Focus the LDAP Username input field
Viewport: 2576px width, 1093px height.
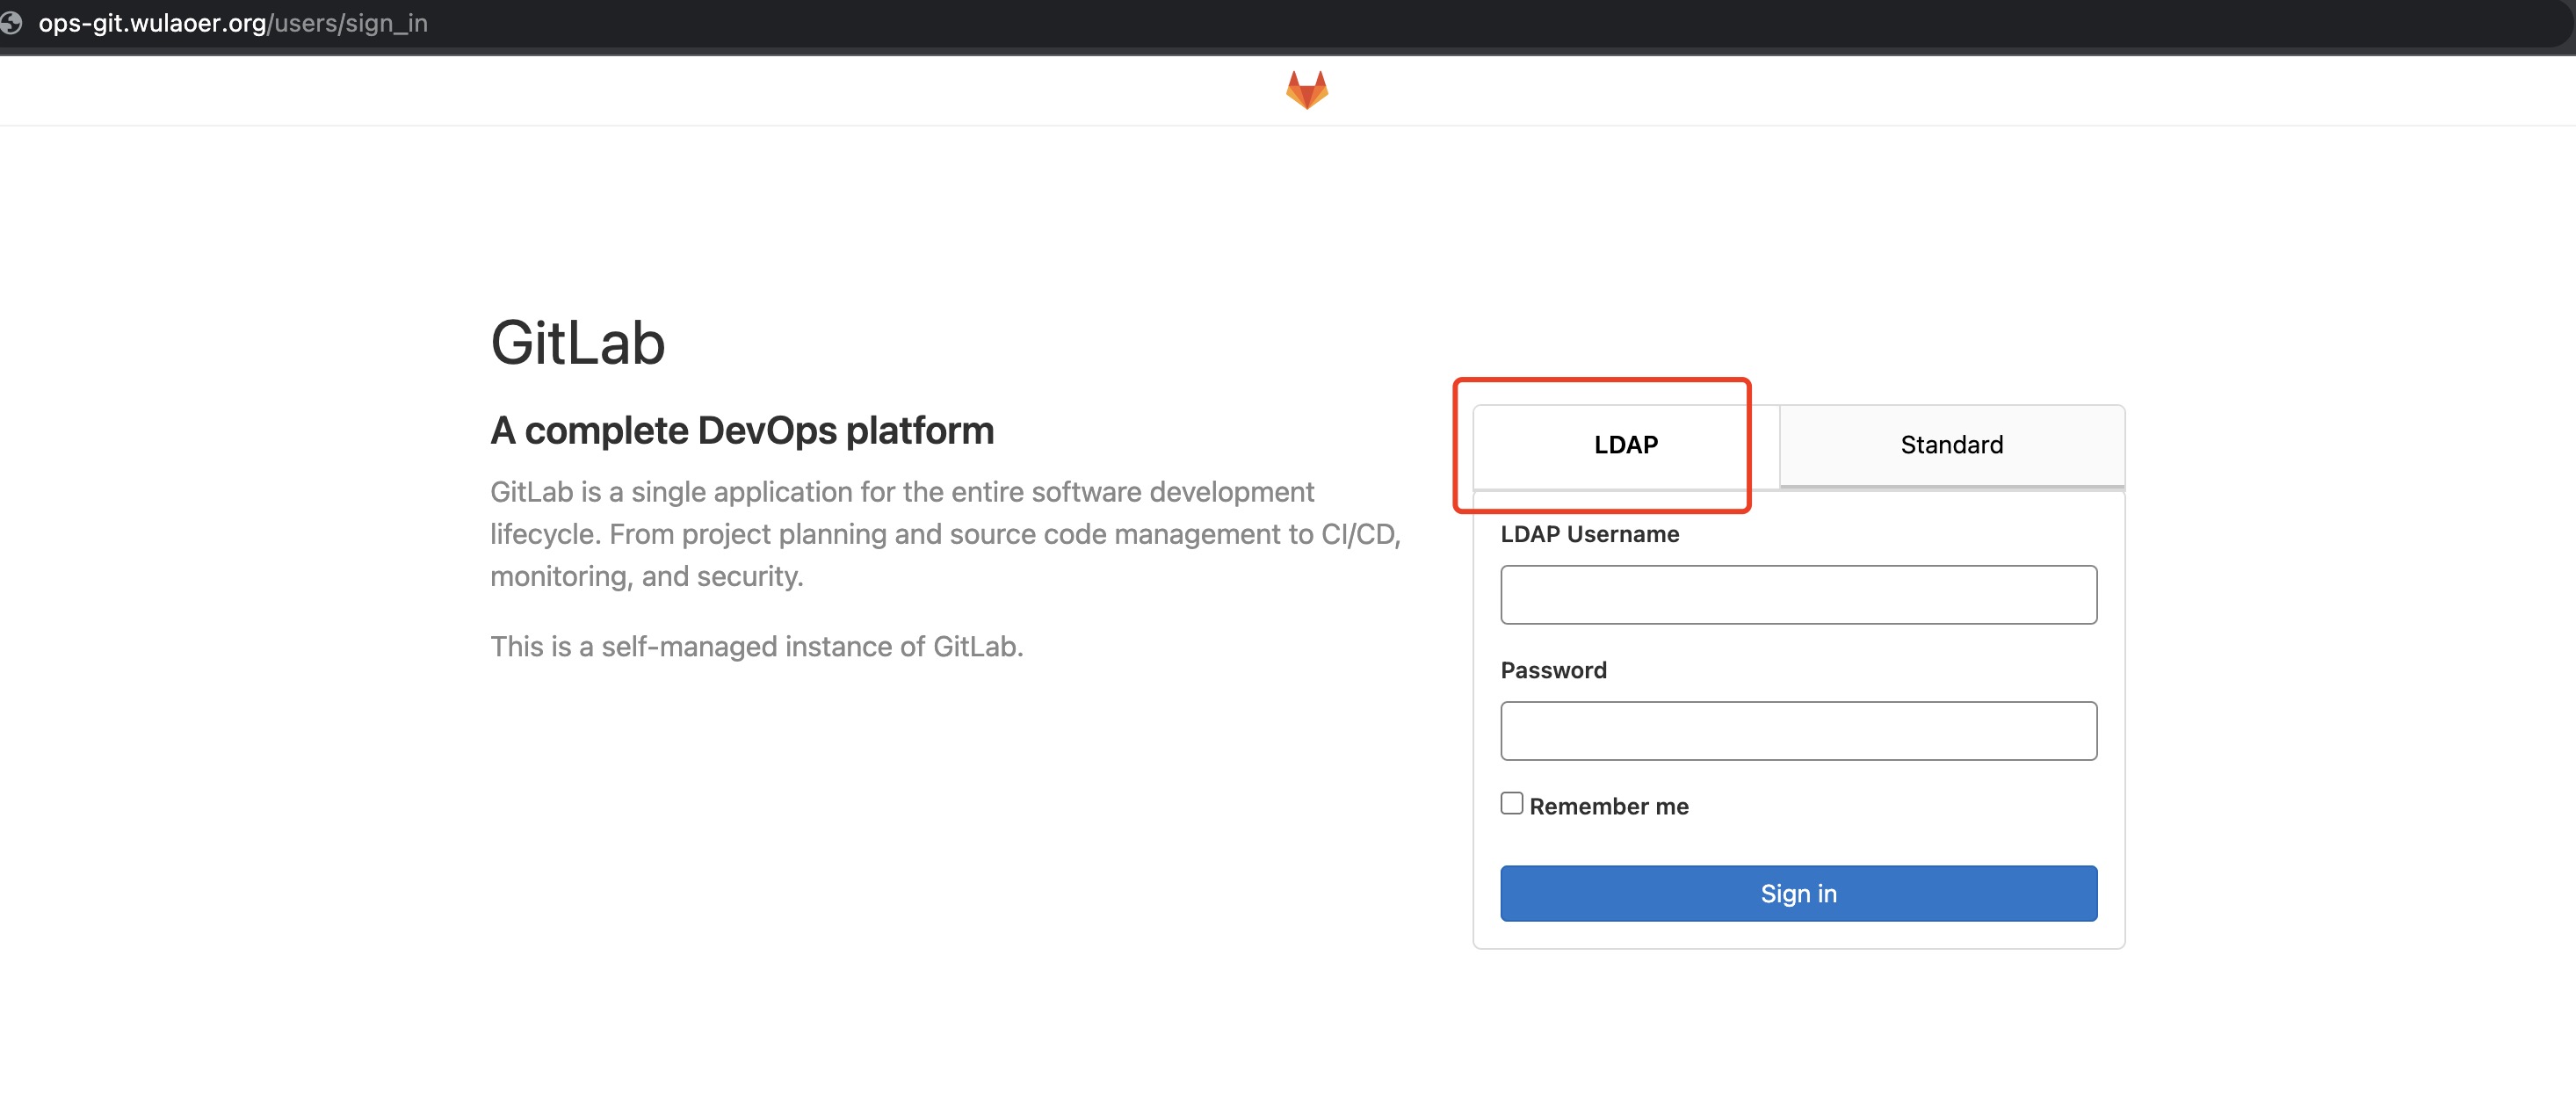(x=1798, y=595)
